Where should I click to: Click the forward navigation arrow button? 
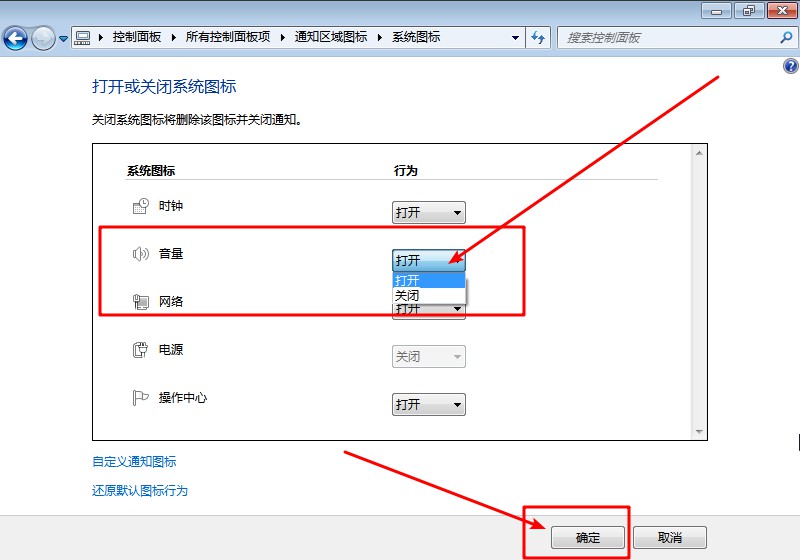pyautogui.click(x=43, y=39)
